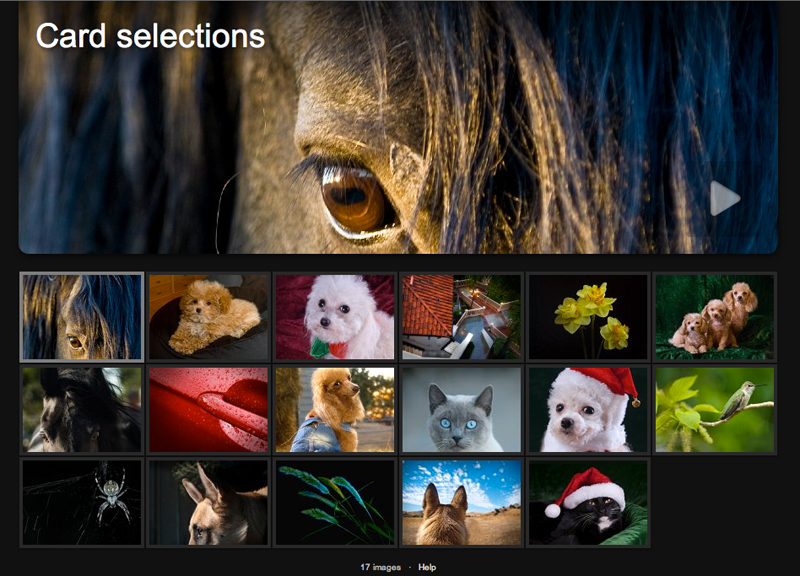Select the yellow daffodils thumbnail
The image size is (800, 576).
tap(588, 317)
